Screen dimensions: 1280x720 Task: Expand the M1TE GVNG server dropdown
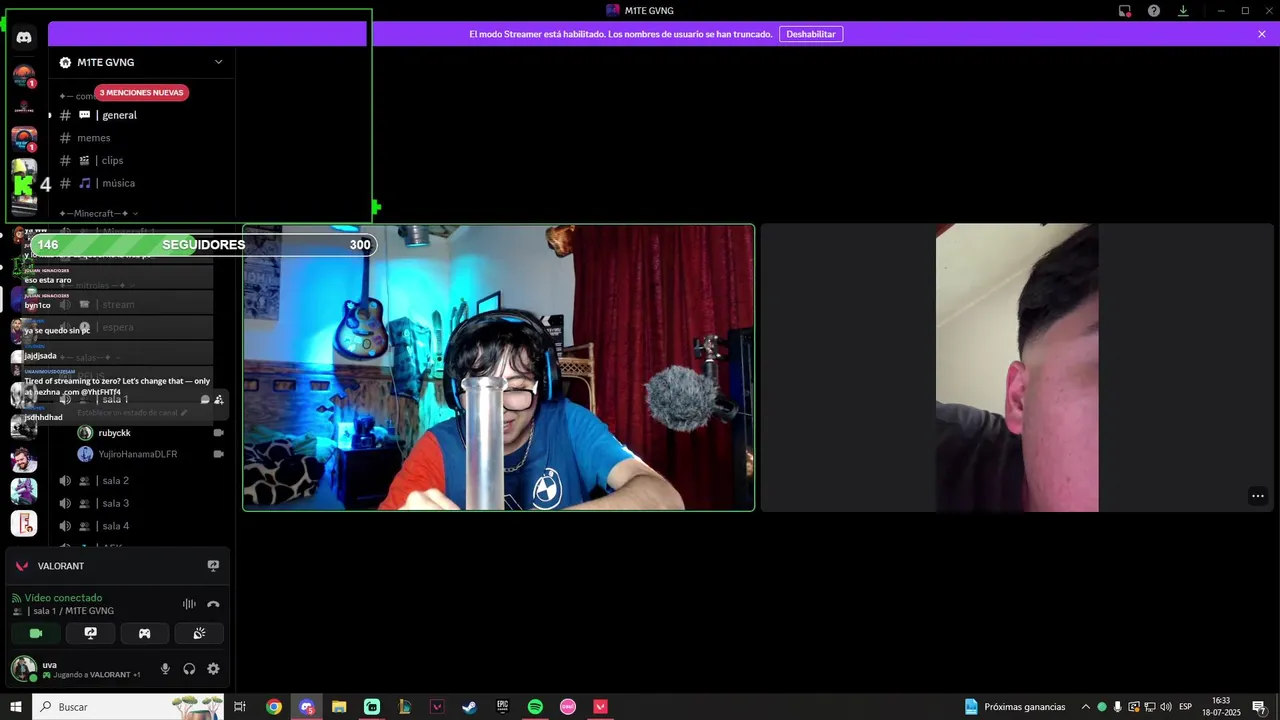tap(219, 62)
